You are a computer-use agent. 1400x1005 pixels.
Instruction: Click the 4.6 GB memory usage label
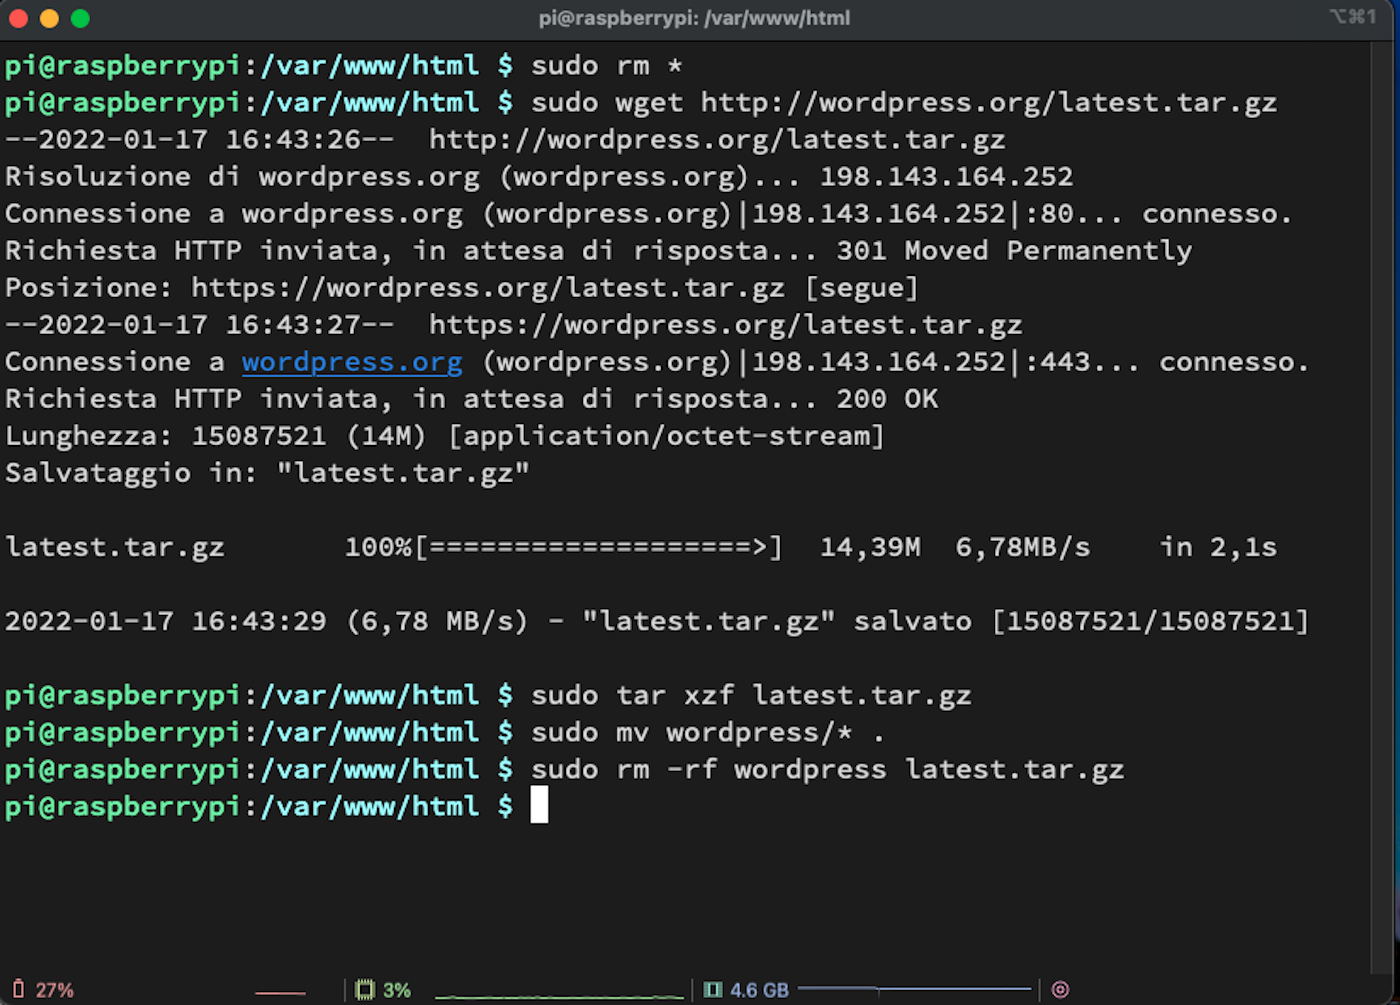(x=759, y=990)
